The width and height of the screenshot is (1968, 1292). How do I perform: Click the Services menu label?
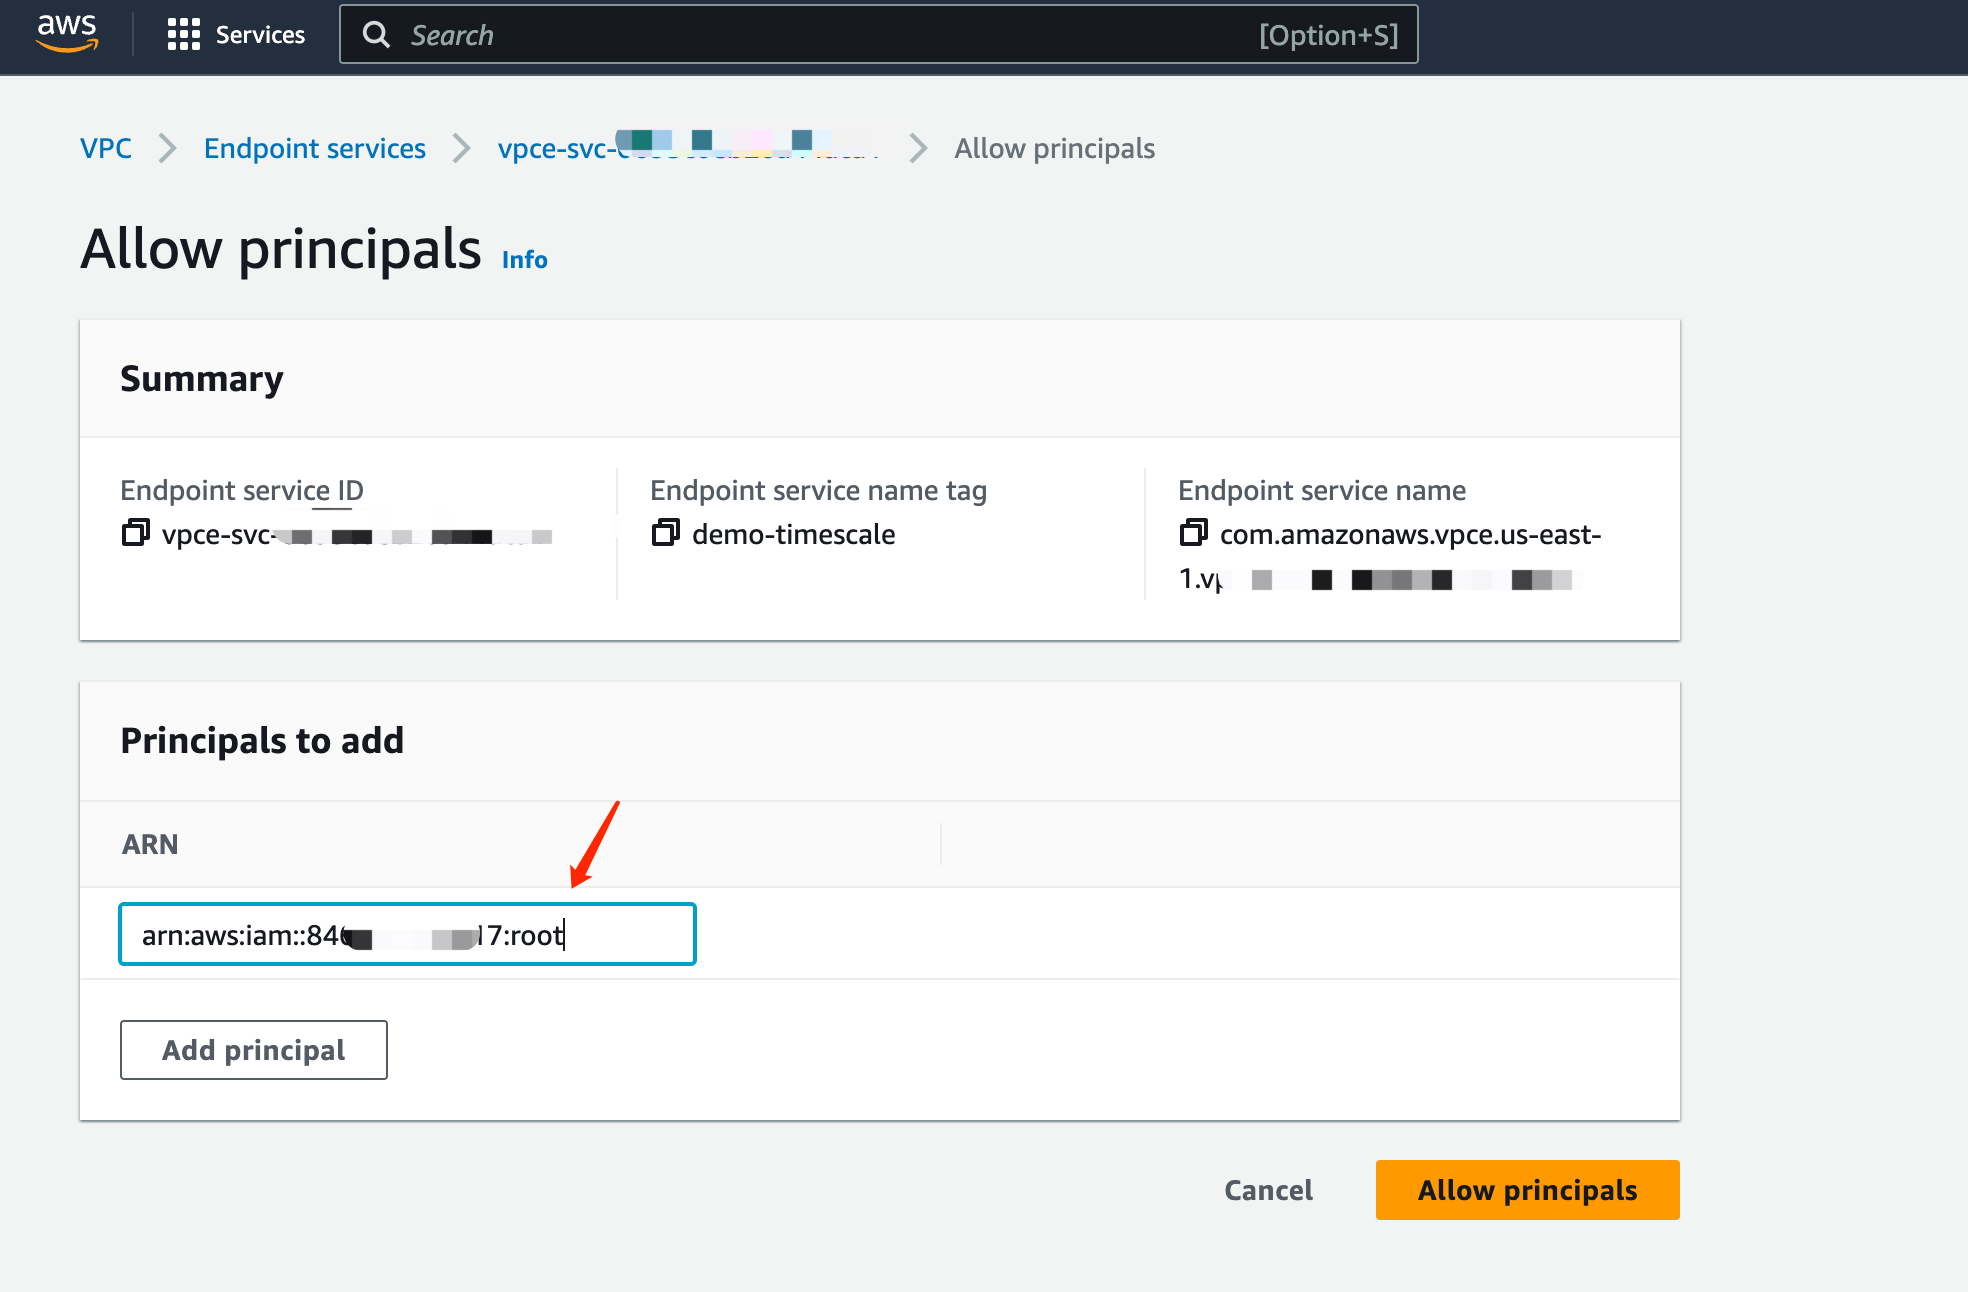pyautogui.click(x=260, y=35)
